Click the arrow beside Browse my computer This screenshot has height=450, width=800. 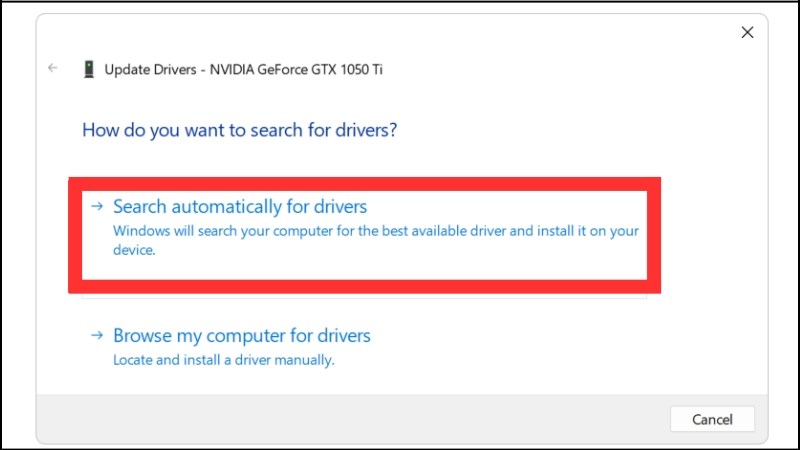tap(97, 336)
